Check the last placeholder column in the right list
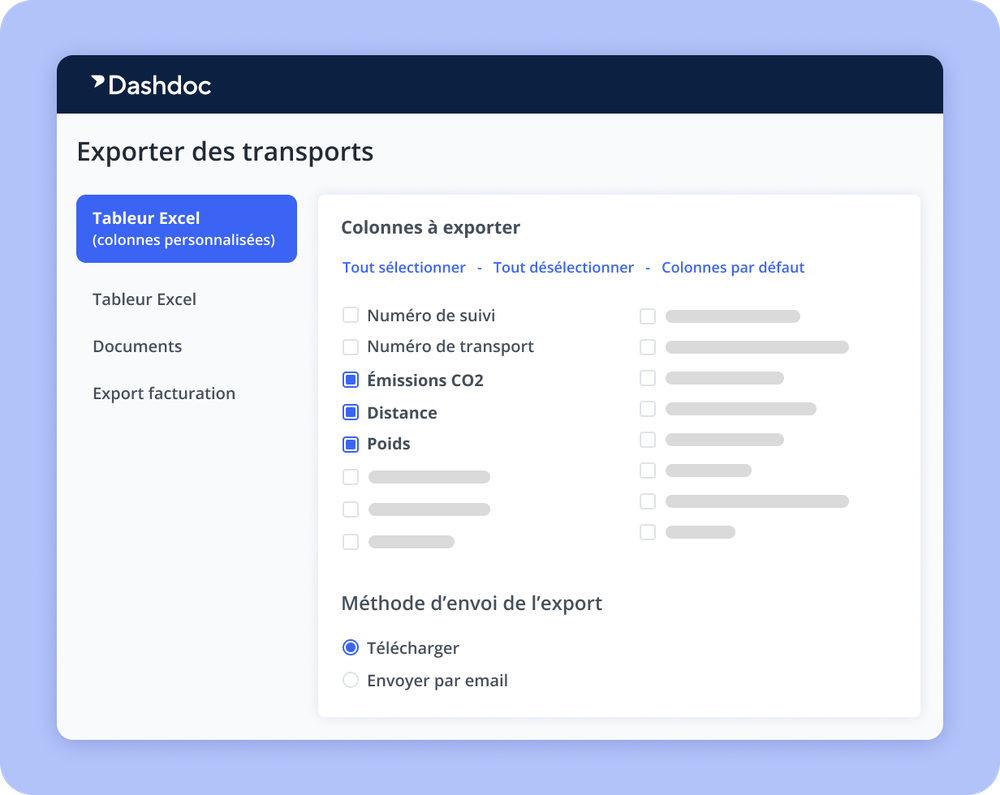 (647, 531)
